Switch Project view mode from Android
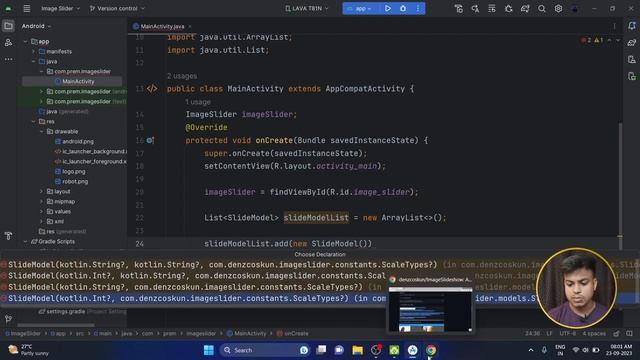The width and height of the screenshot is (640, 360). [x=36, y=26]
